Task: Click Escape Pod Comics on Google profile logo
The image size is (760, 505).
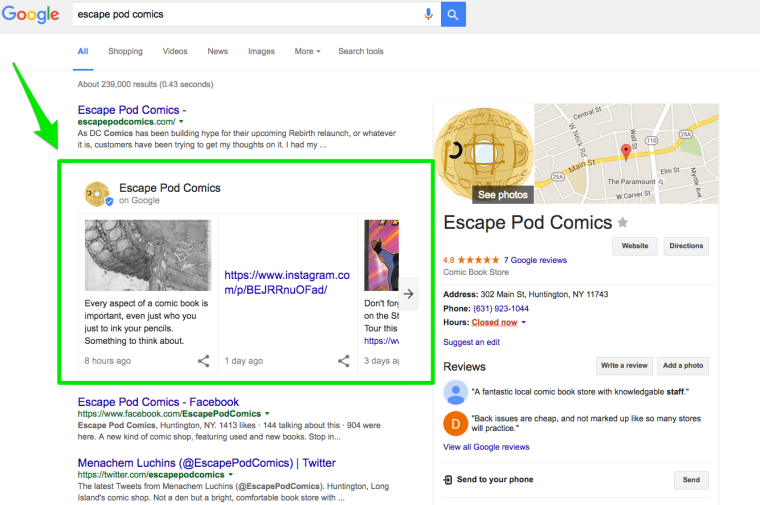Action: pos(98,194)
